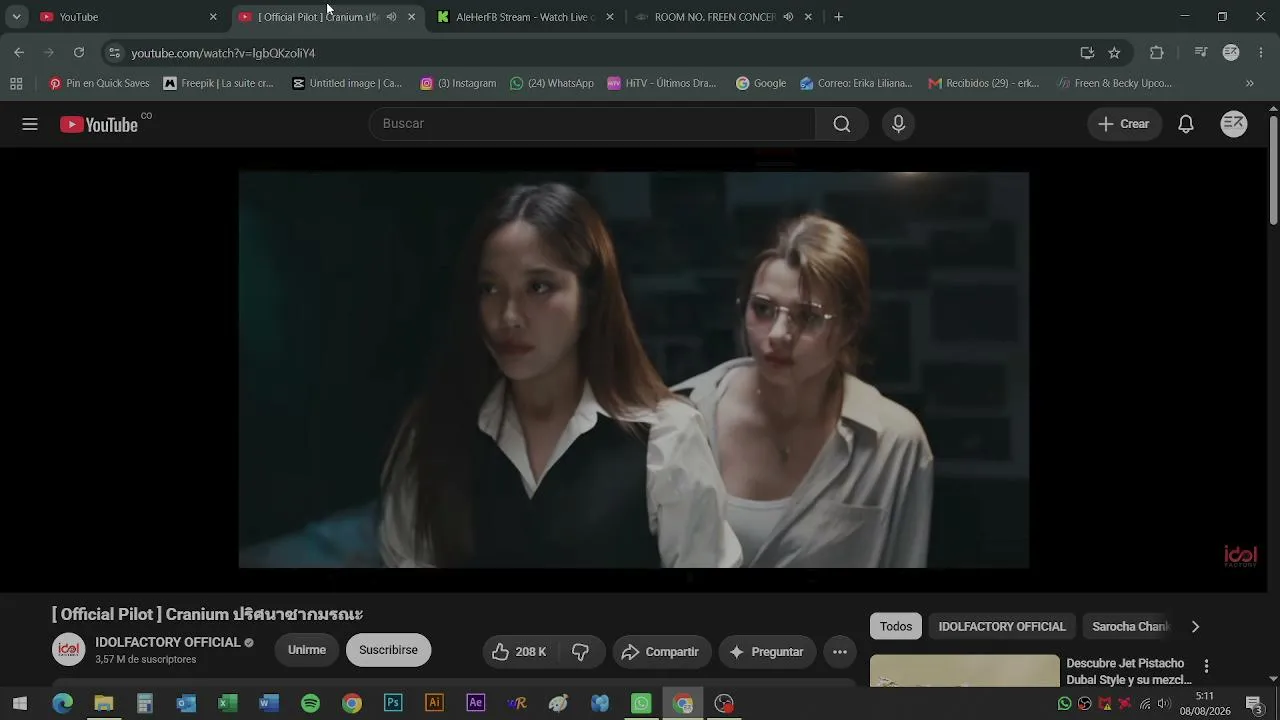This screenshot has width=1280, height=720.
Task: Open the Chrome extensions puzzle icon
Action: click(x=1157, y=53)
